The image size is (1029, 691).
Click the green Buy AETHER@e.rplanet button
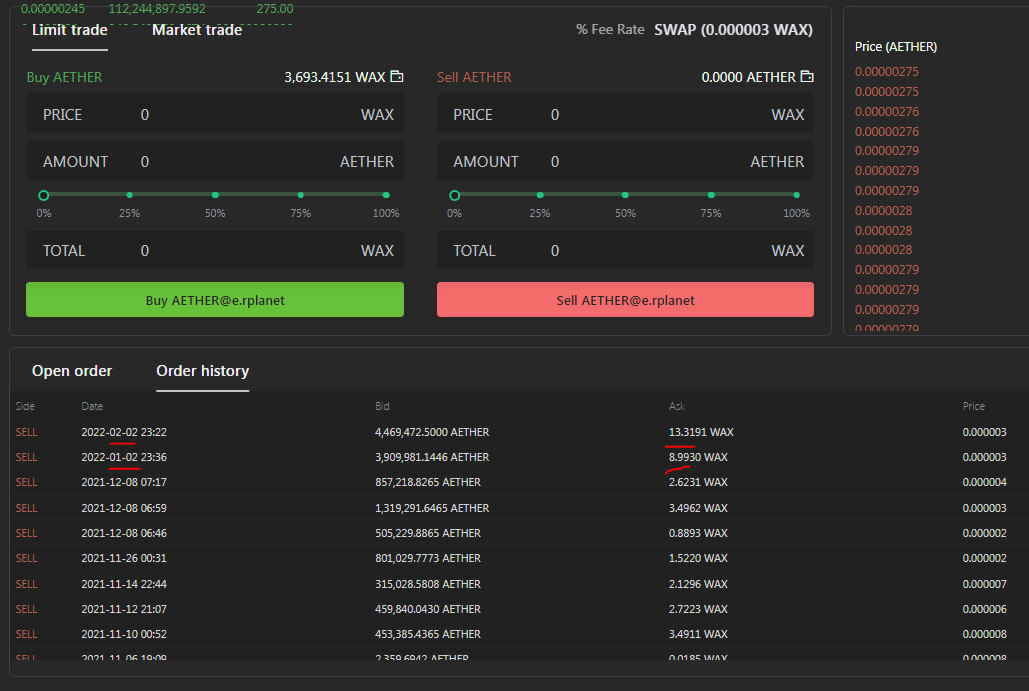tap(215, 300)
